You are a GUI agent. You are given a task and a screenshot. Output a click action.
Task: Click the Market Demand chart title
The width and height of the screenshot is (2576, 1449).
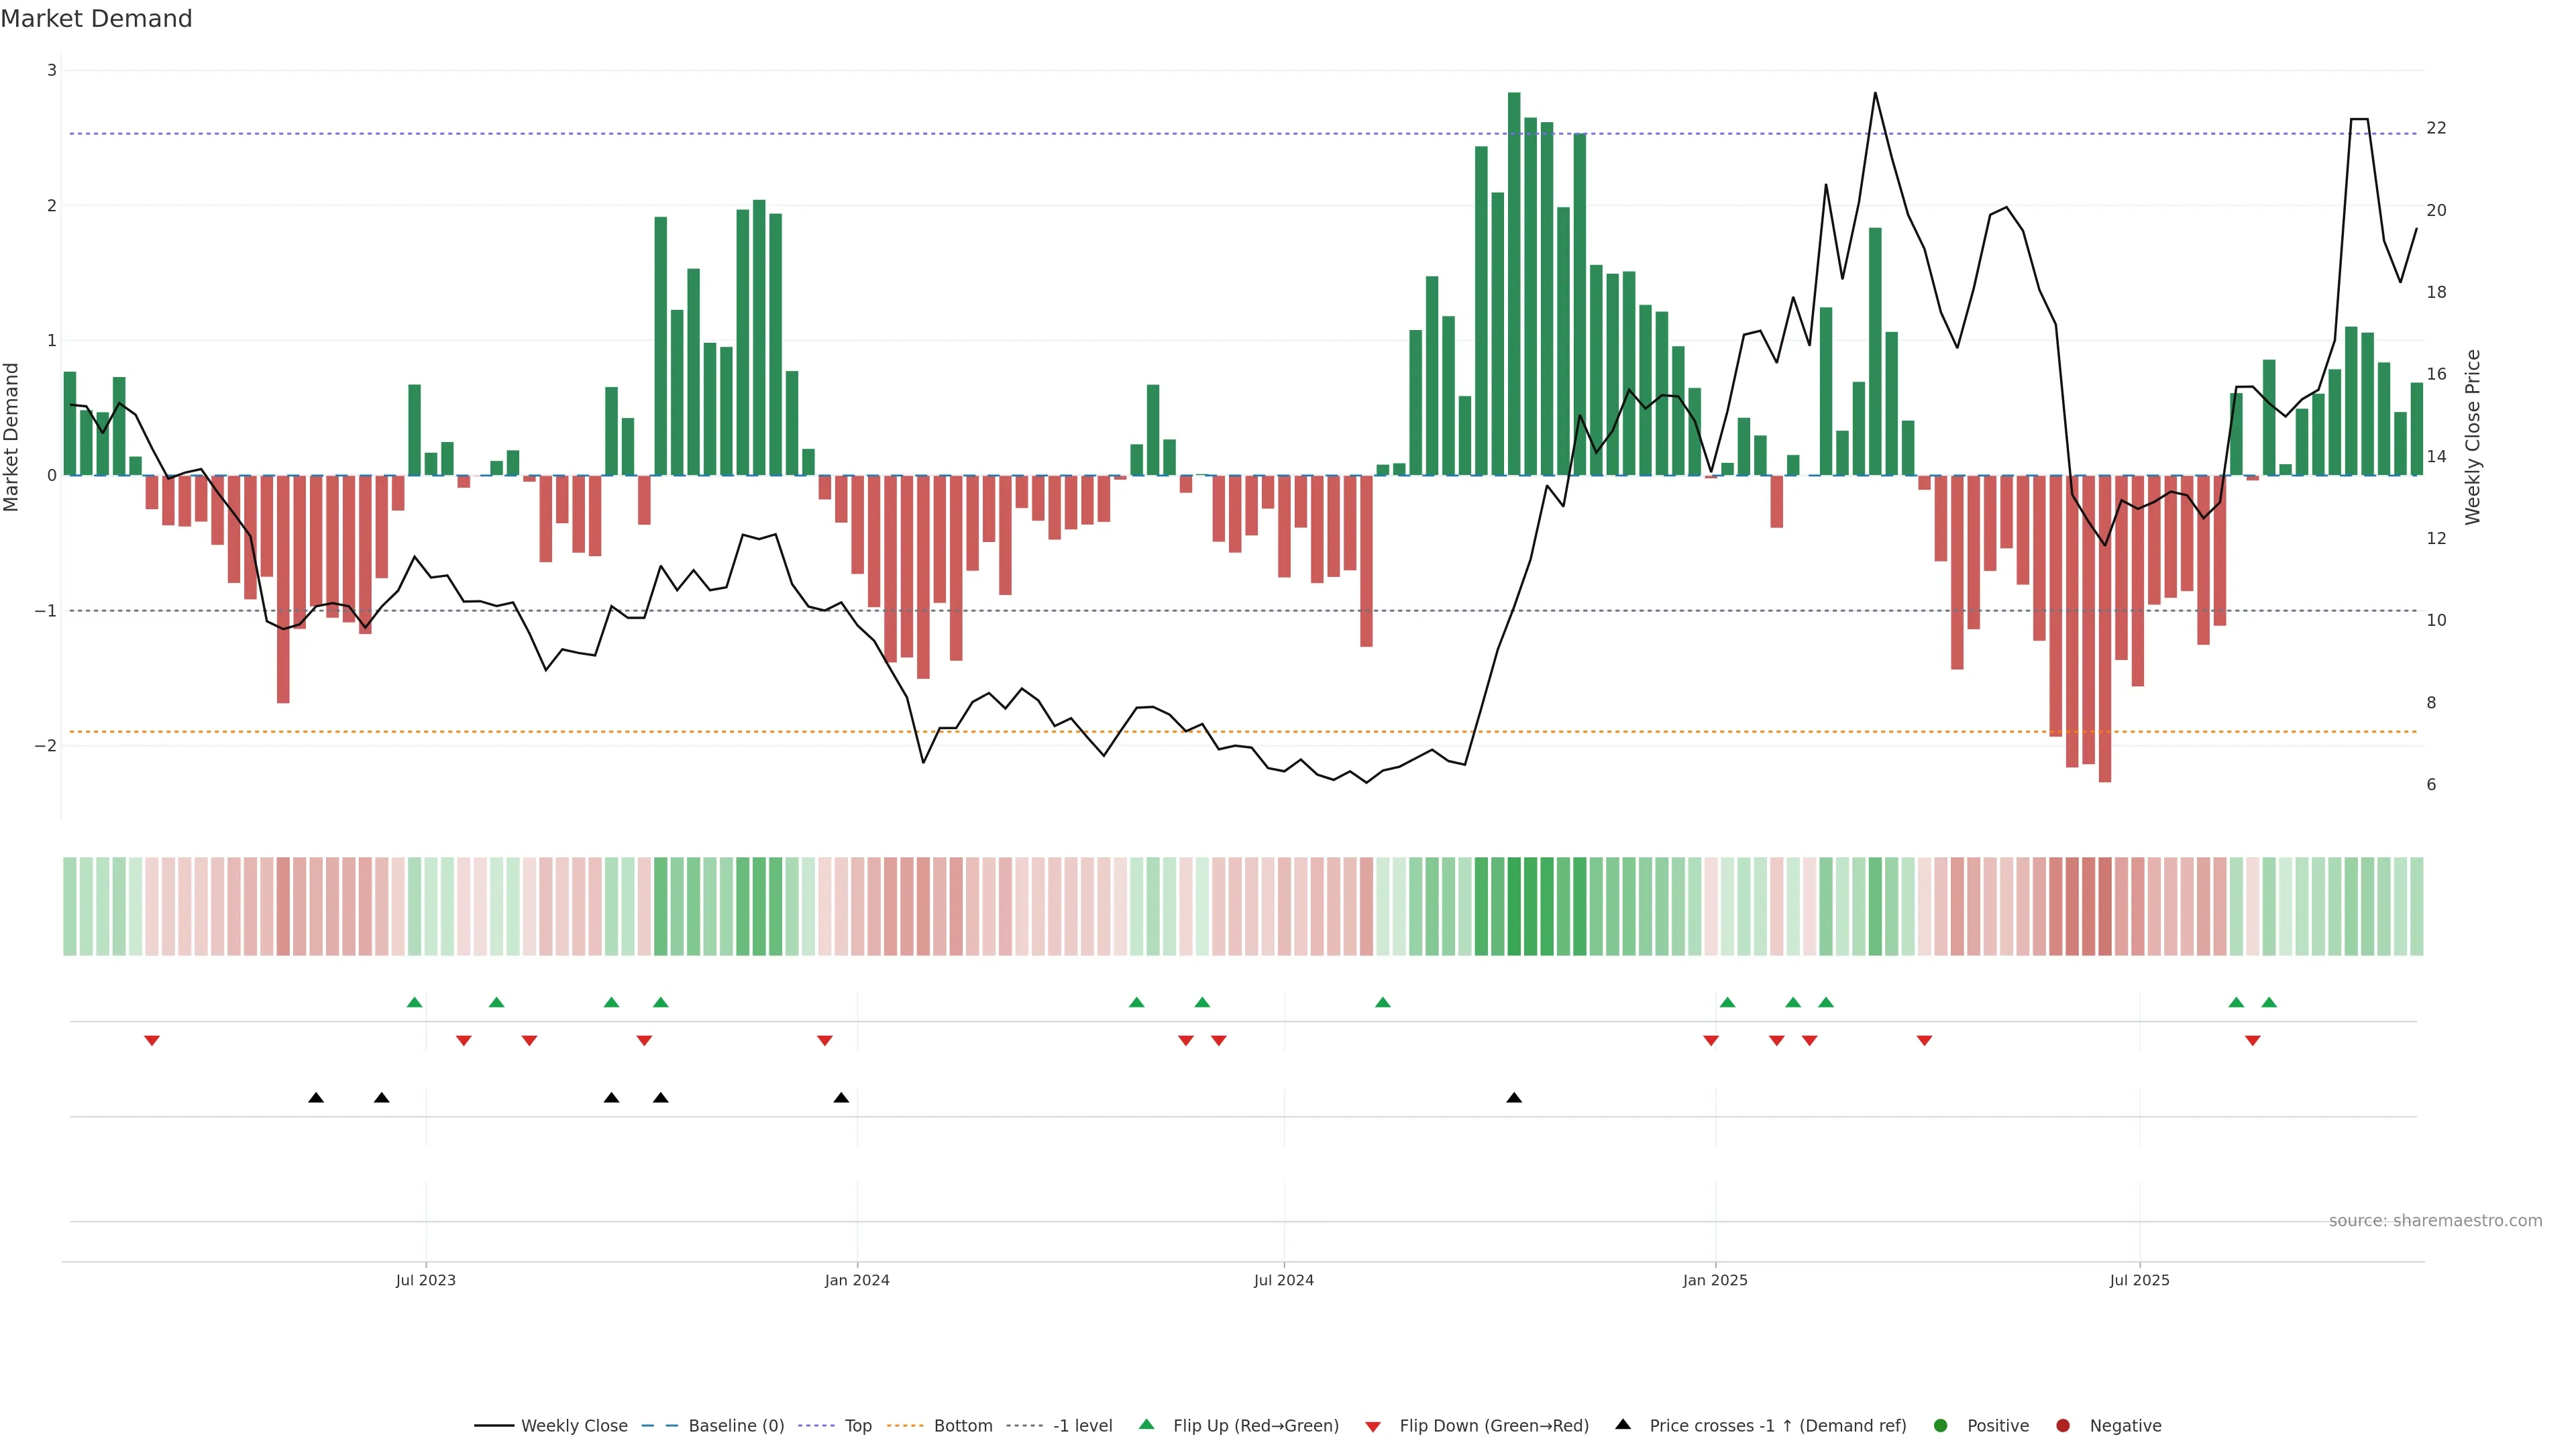pyautogui.click(x=96, y=19)
